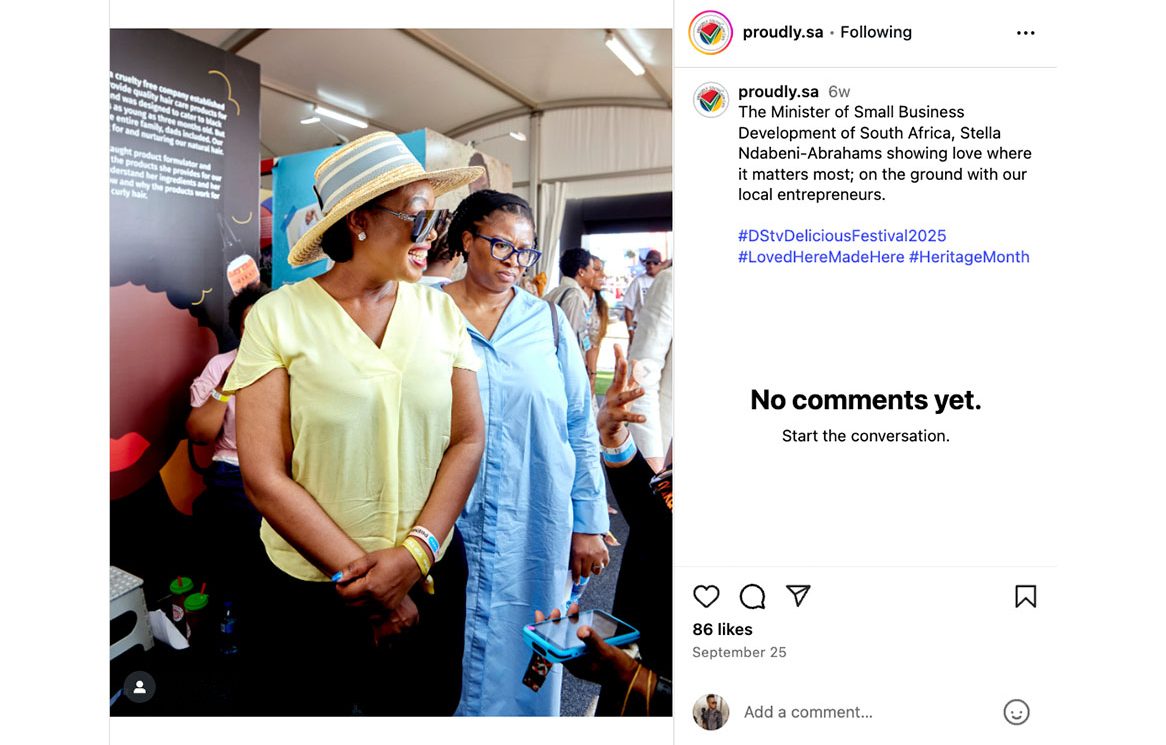Open the emoji picker smiley icon
The height and width of the screenshot is (745, 1166).
click(x=1016, y=712)
